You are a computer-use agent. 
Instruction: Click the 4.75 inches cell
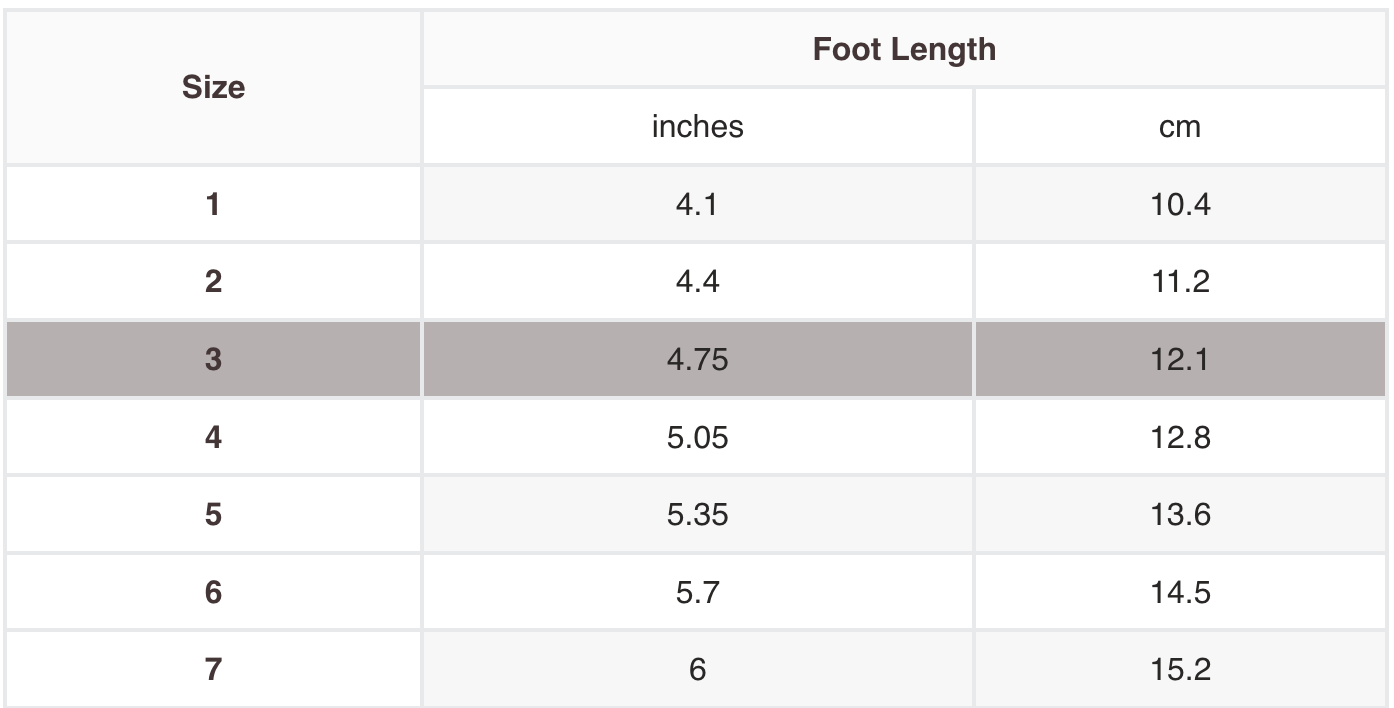[697, 359]
